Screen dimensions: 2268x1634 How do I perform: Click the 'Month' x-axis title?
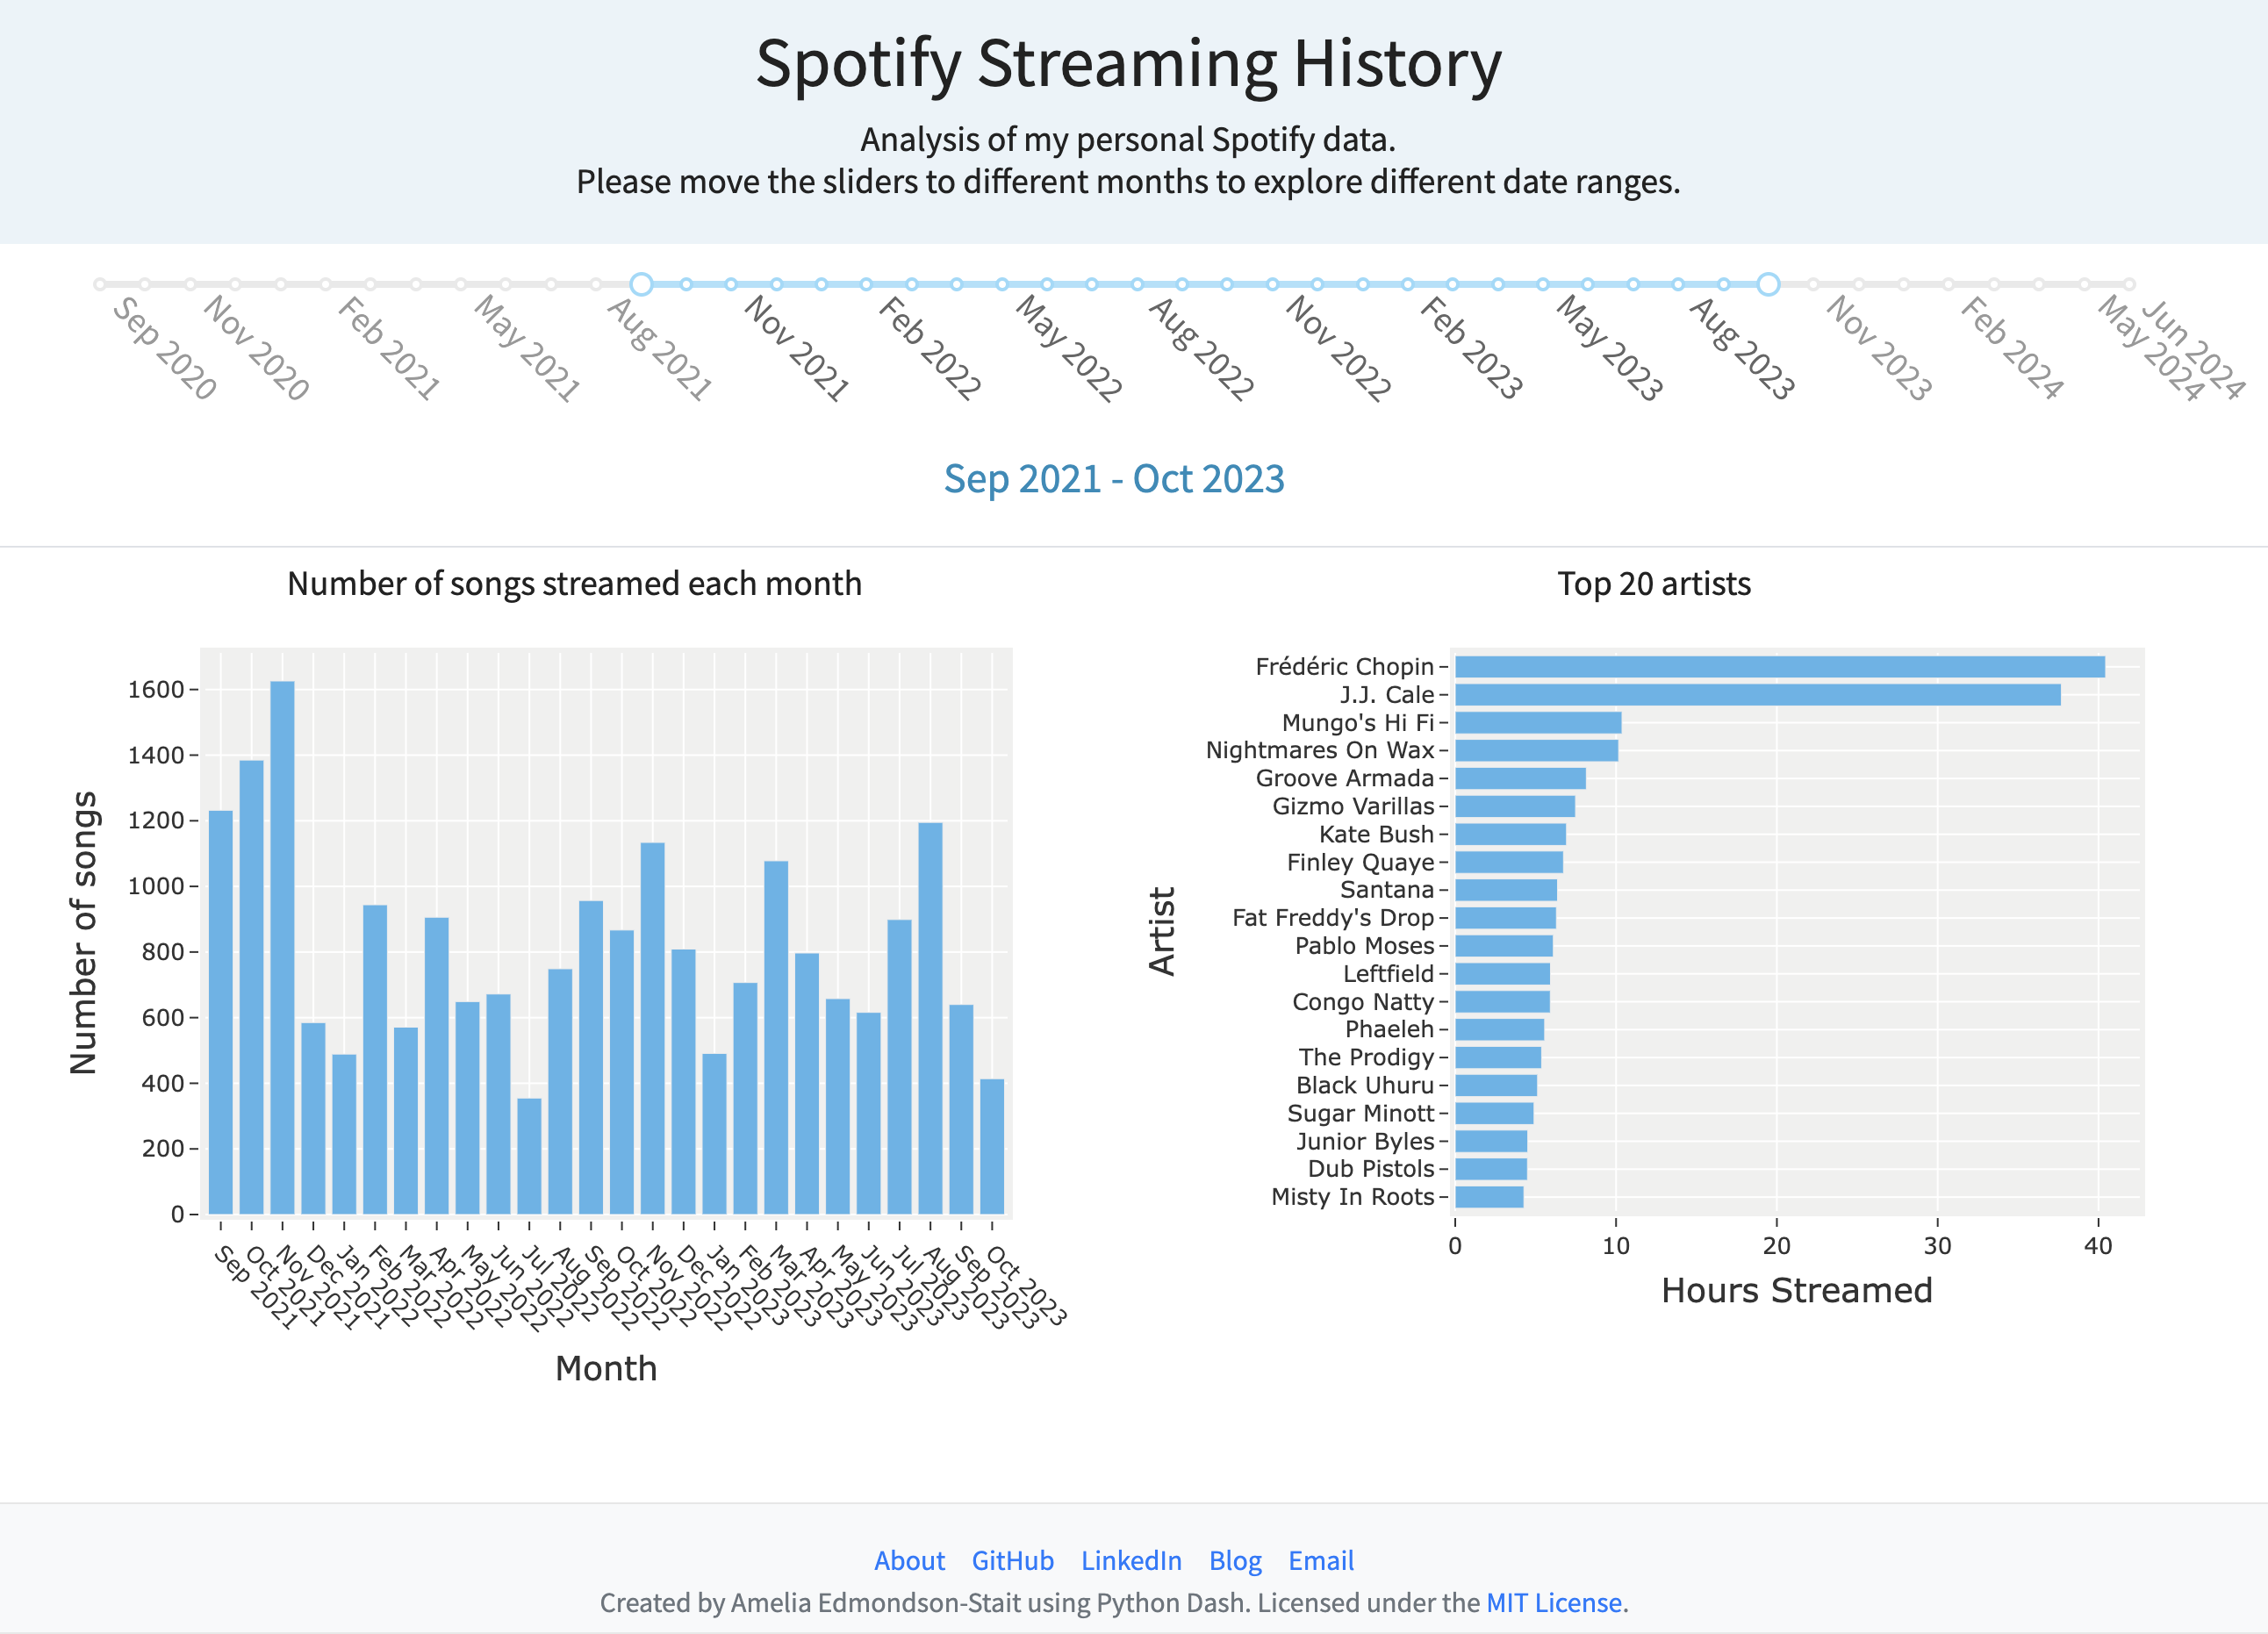click(x=606, y=1368)
